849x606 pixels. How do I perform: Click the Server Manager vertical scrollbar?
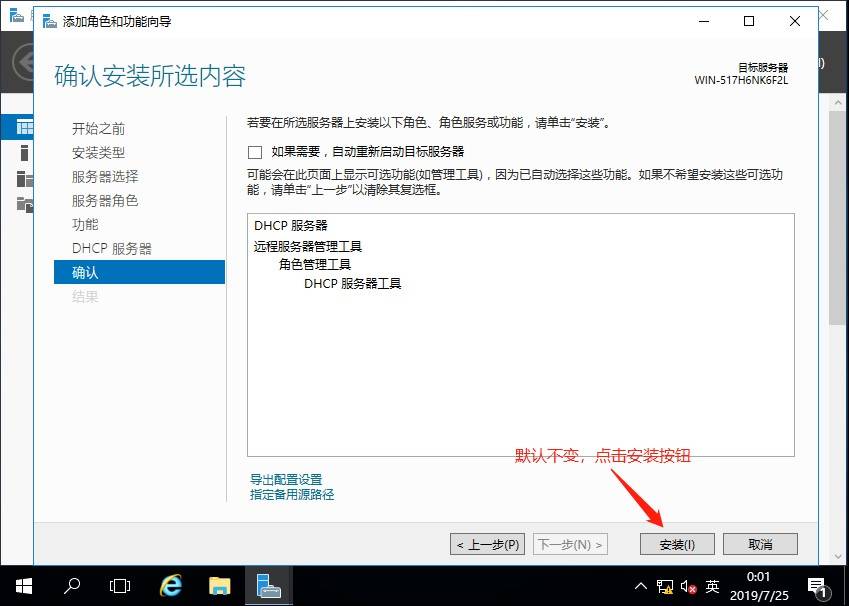[x=837, y=250]
